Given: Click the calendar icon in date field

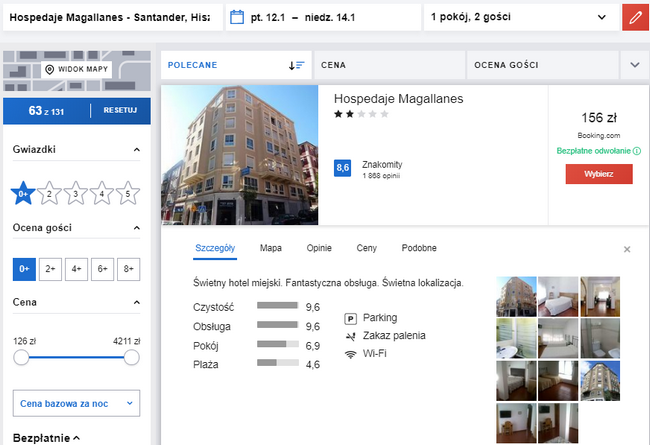Looking at the screenshot, I should click(237, 17).
